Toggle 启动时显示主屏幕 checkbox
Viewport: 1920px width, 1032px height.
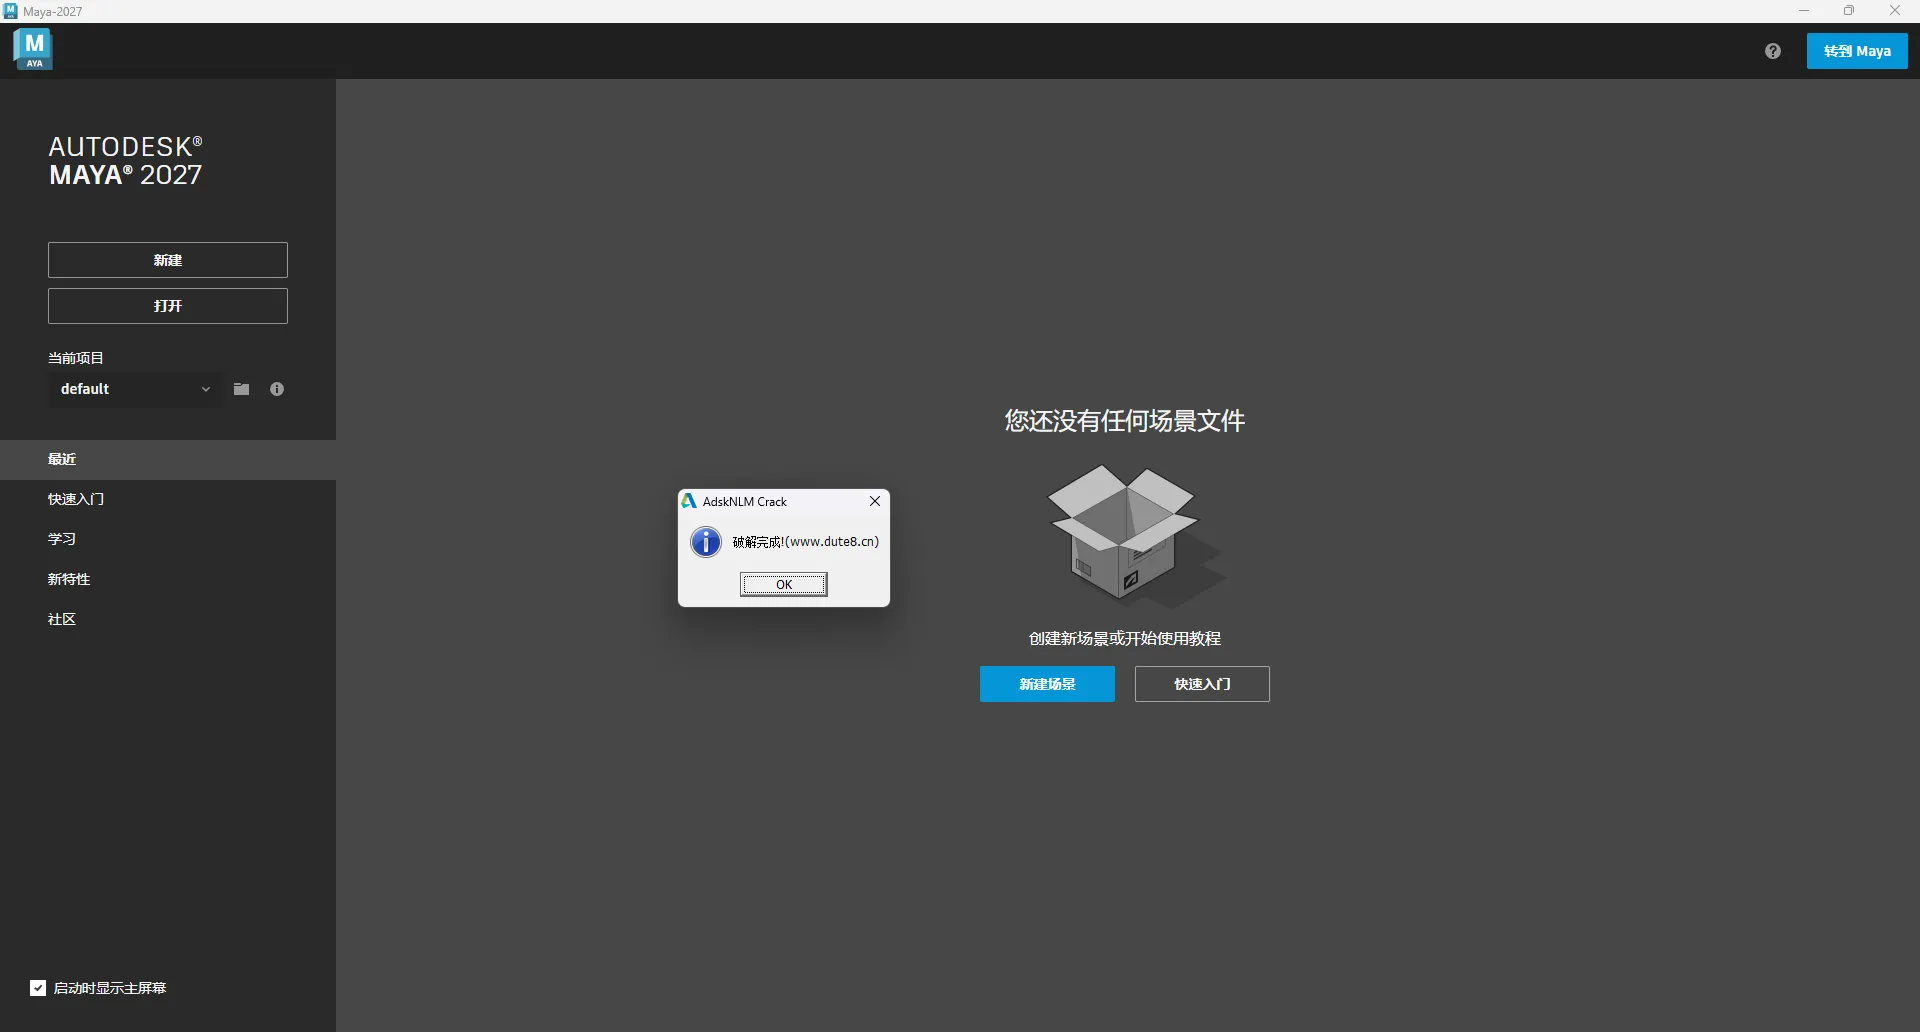point(38,988)
